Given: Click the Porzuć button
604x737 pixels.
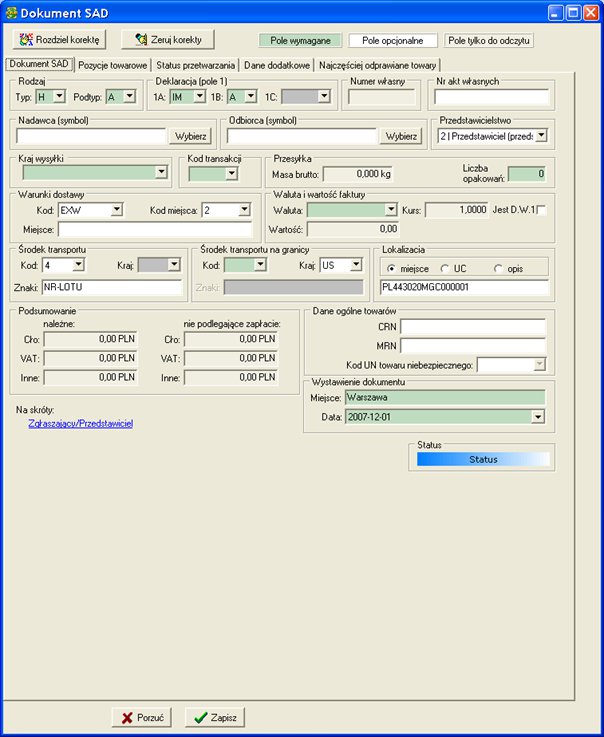Looking at the screenshot, I should 141,718.
